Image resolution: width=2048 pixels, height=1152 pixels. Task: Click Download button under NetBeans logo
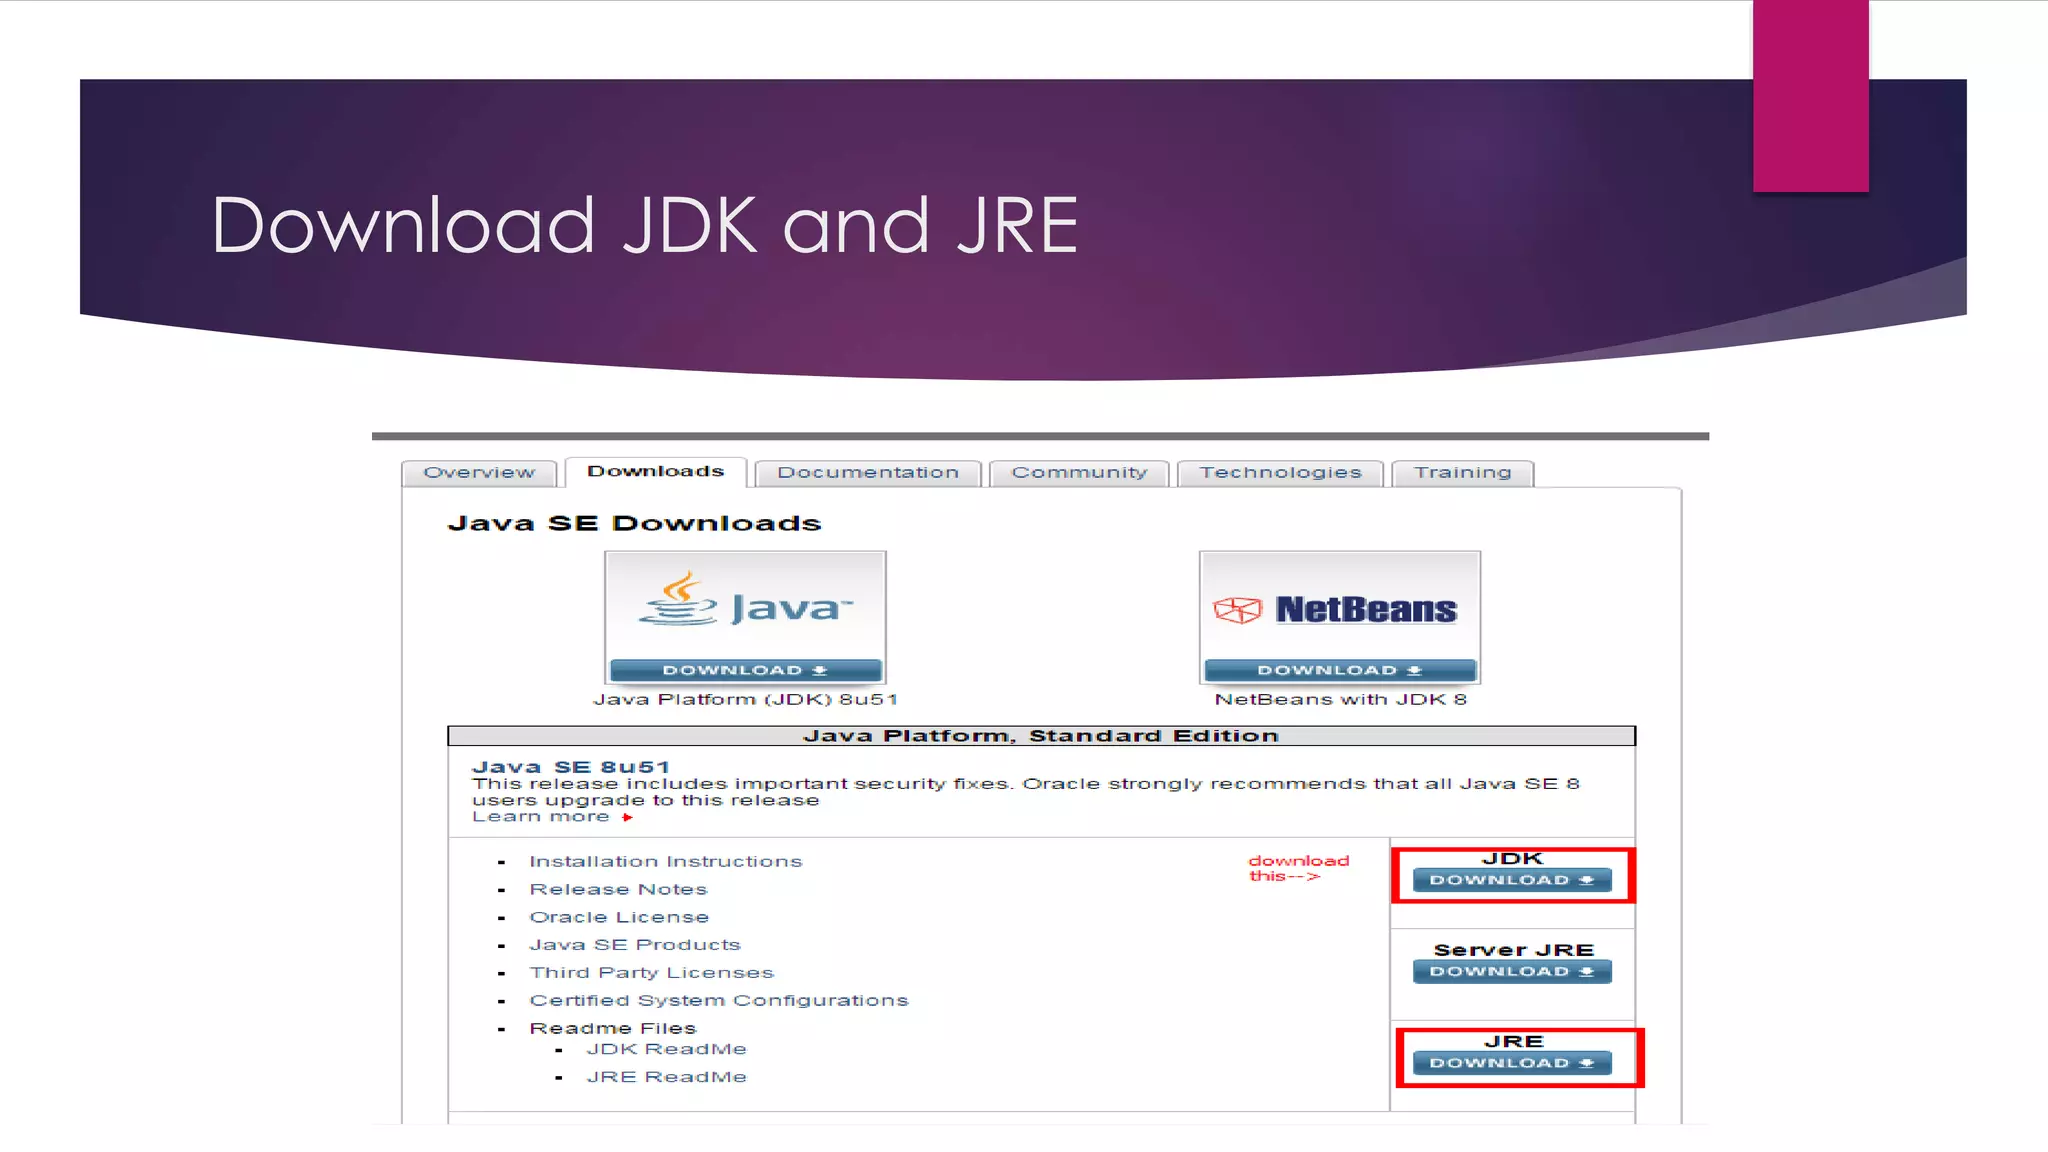pyautogui.click(x=1340, y=670)
